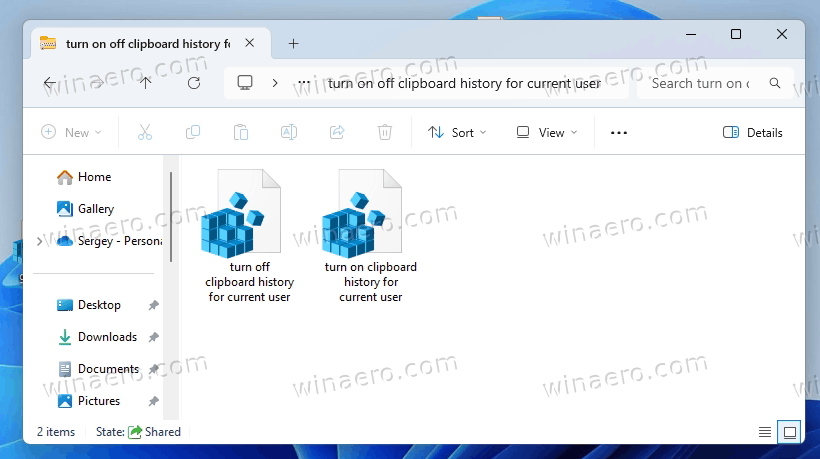Close the File Explorer window
Viewport: 820px width, 459px height.
coord(782,35)
